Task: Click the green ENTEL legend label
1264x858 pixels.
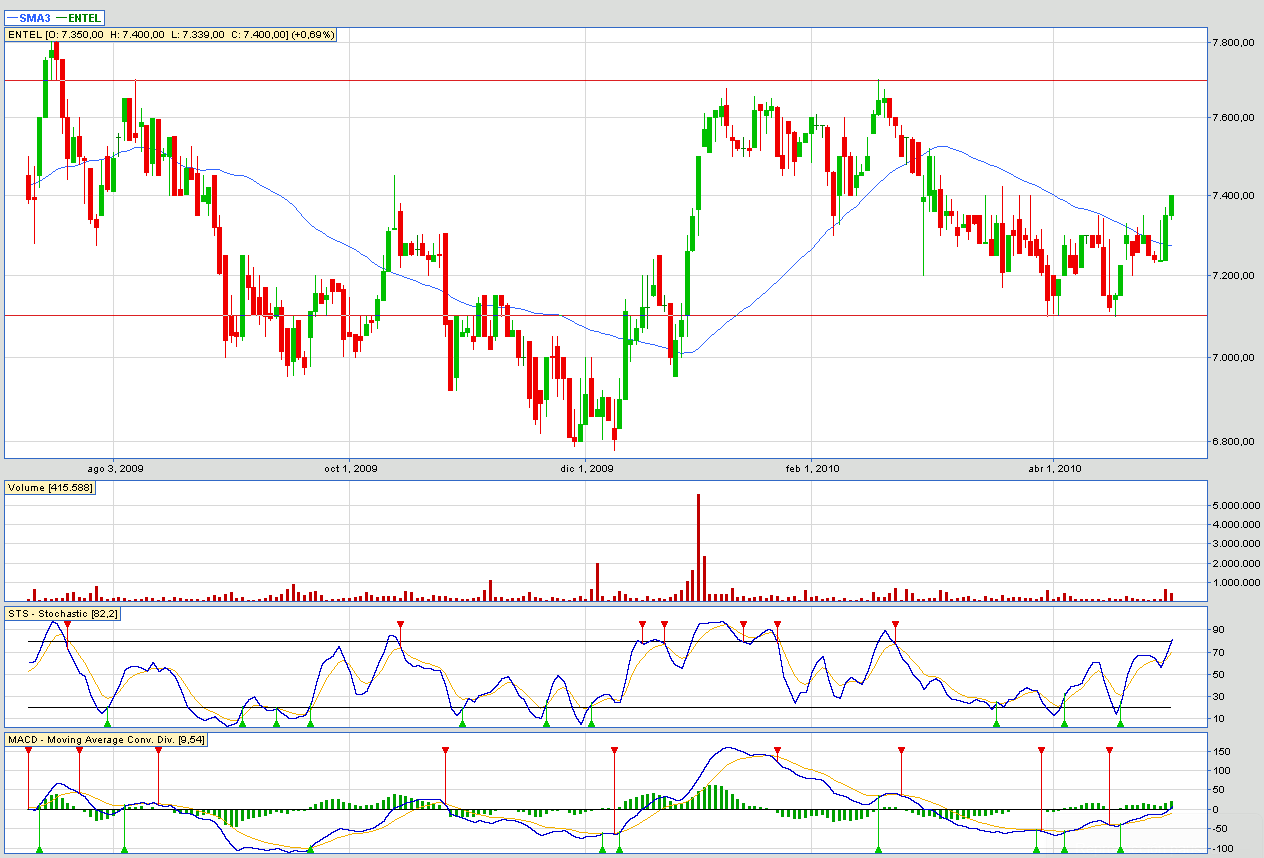Action: (x=84, y=18)
